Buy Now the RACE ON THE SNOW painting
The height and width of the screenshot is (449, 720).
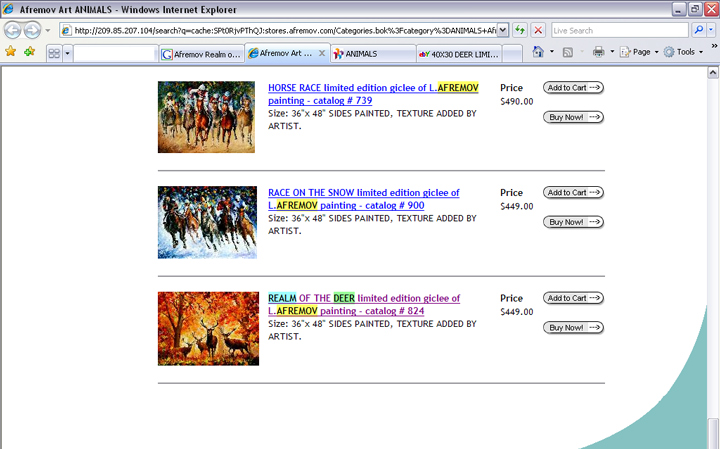[x=573, y=222]
